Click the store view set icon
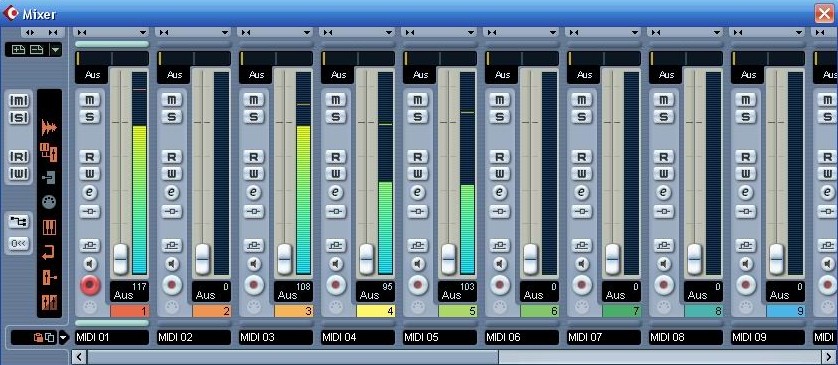Screen dimensions: 838x365 point(19,50)
